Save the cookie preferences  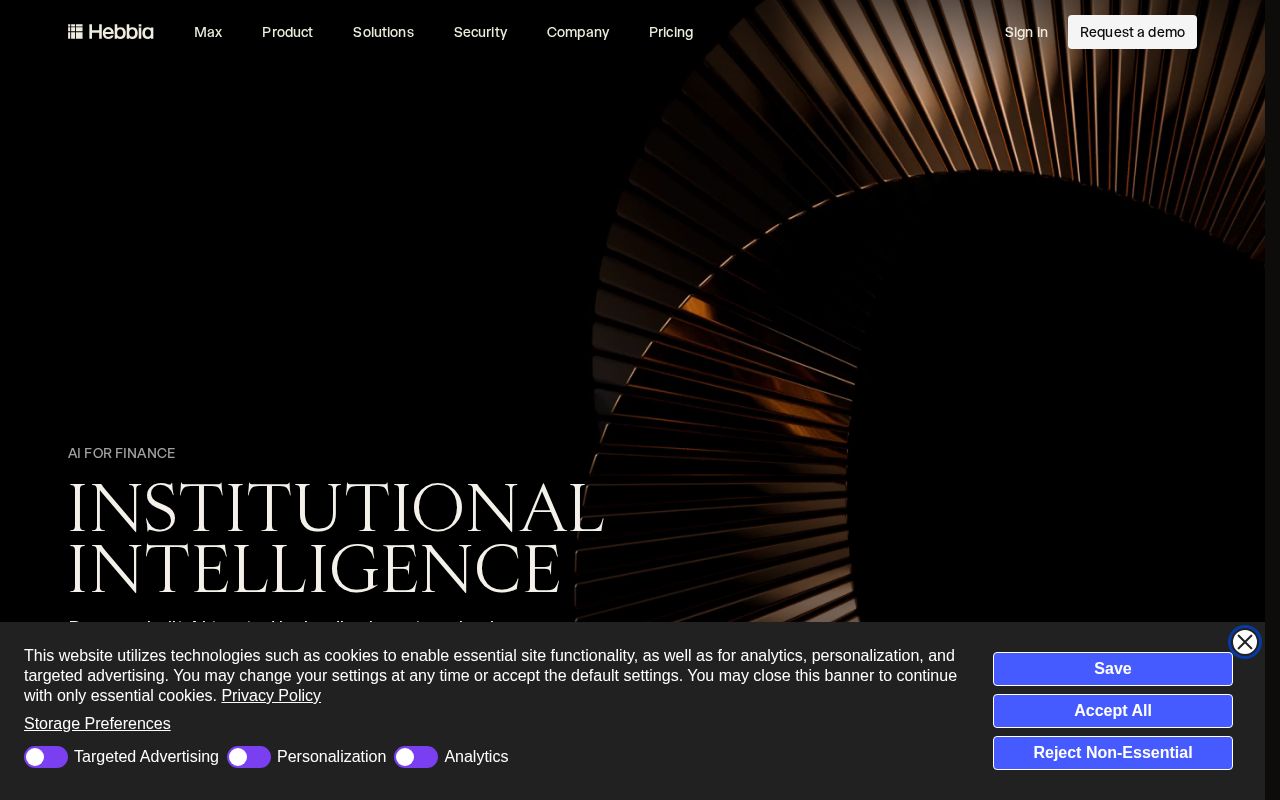(x=1113, y=669)
